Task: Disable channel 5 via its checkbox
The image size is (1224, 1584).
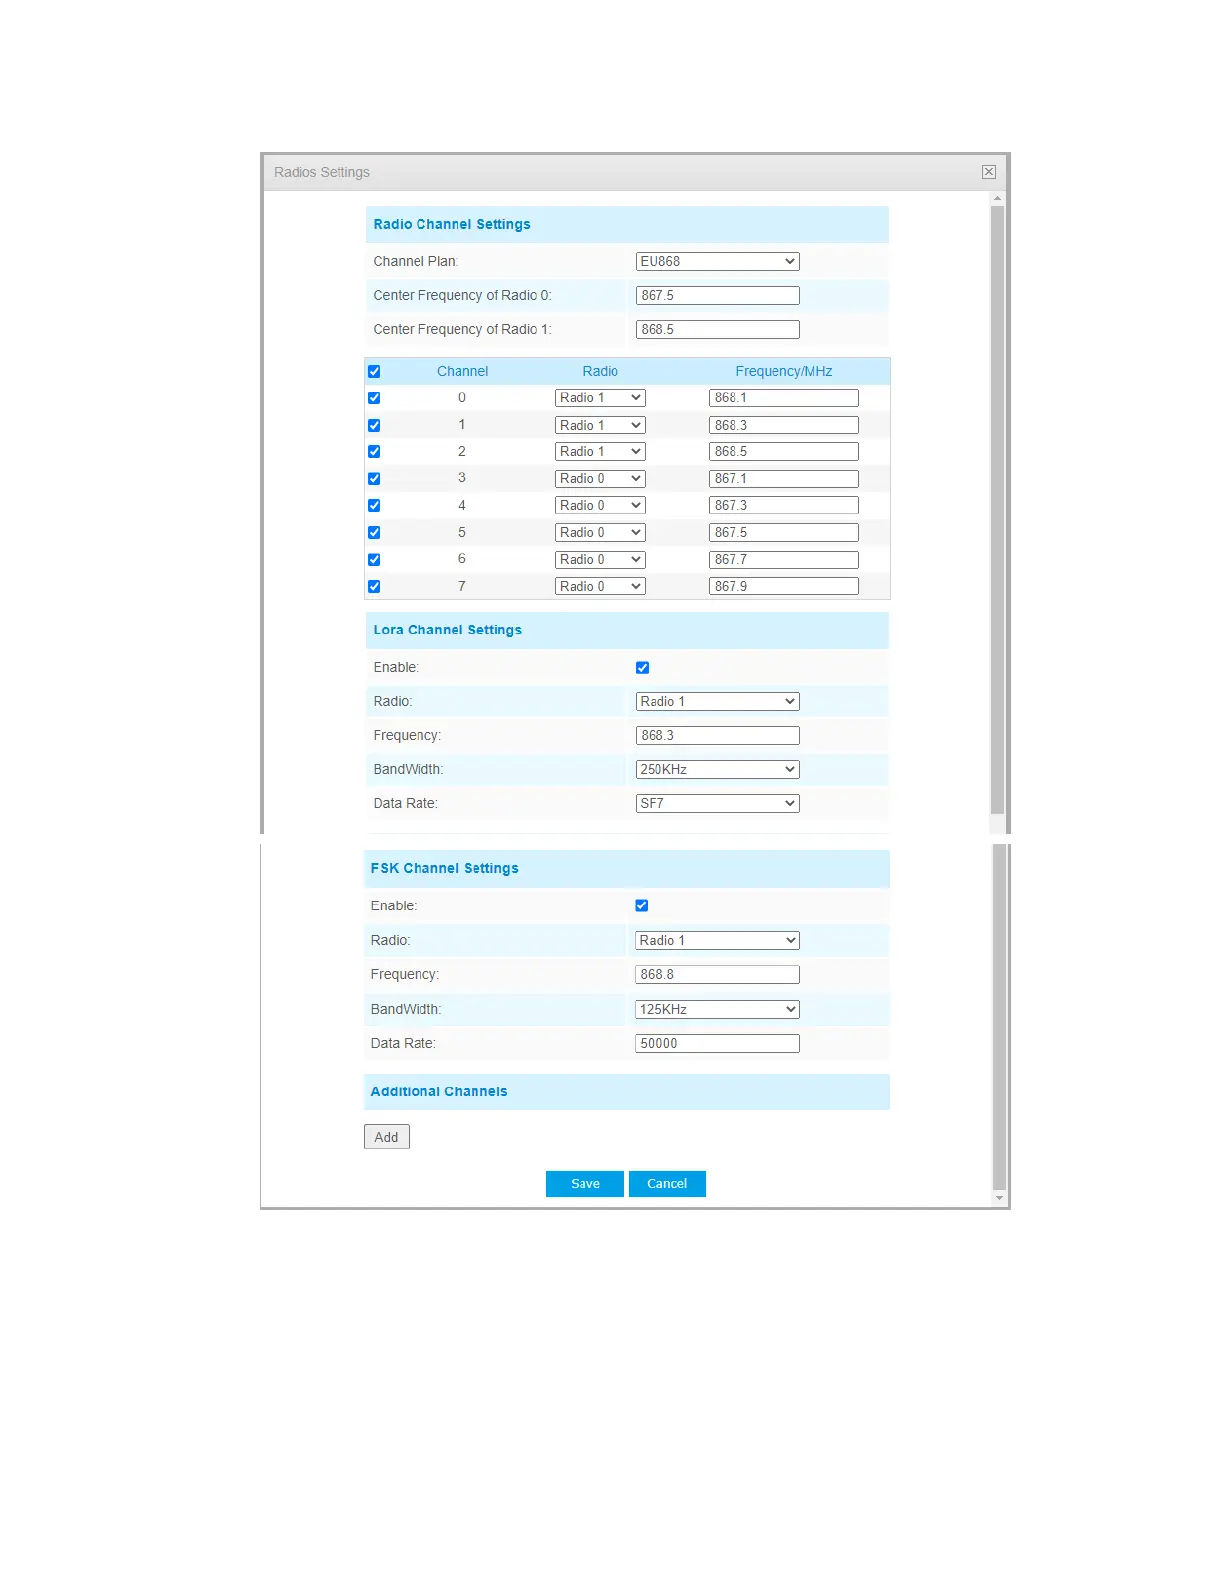Action: (x=374, y=533)
